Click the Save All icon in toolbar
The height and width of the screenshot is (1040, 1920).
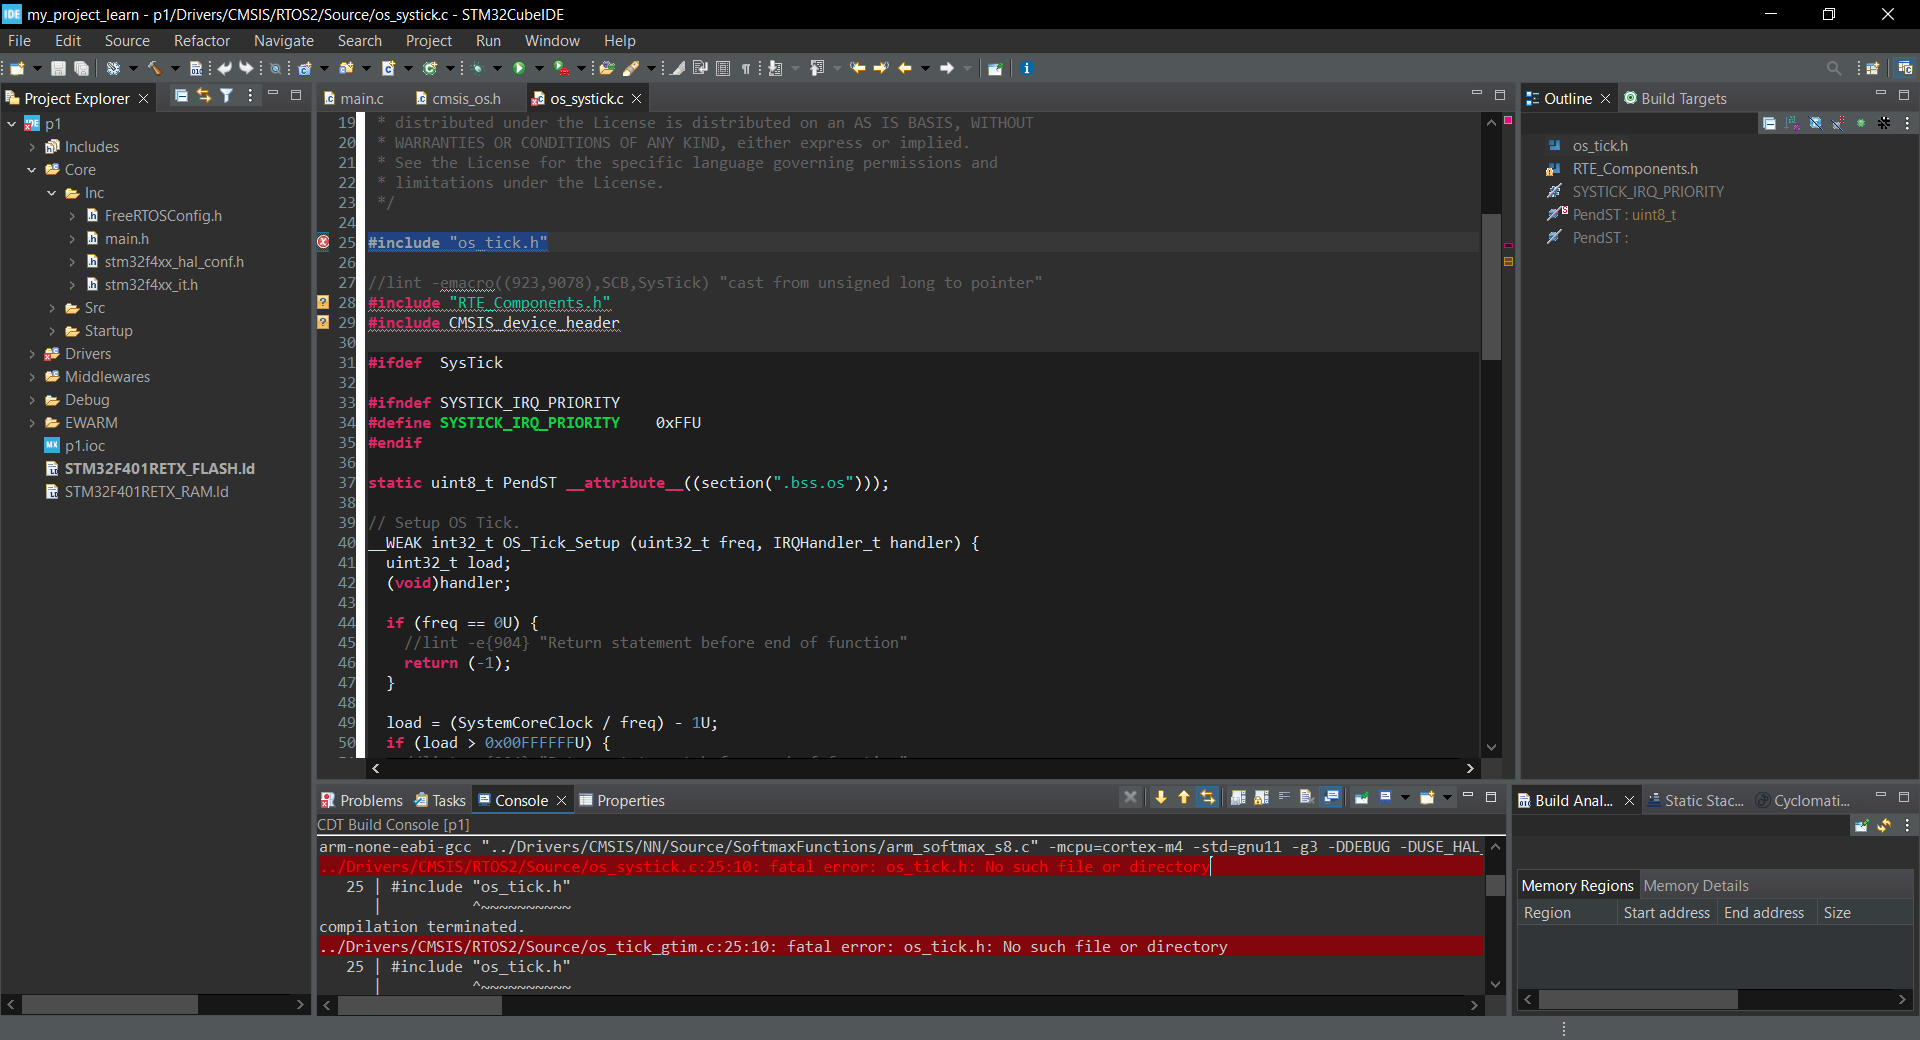coord(82,68)
